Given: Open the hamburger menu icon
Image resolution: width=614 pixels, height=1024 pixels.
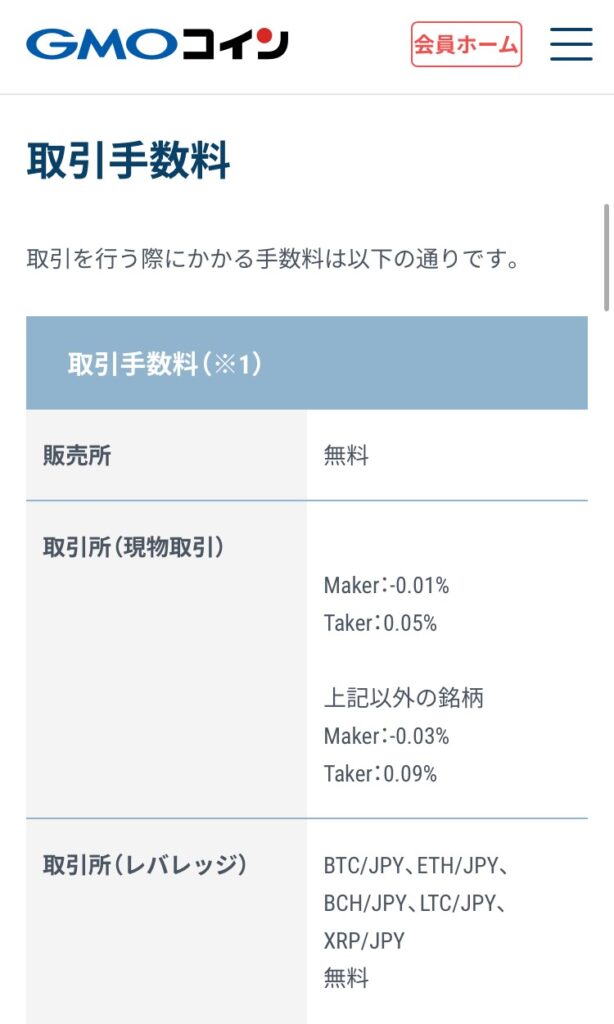Looking at the screenshot, I should click(571, 44).
